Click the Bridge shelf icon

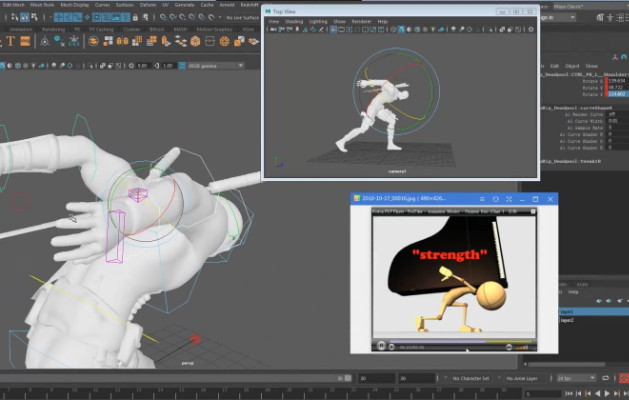tap(181, 41)
